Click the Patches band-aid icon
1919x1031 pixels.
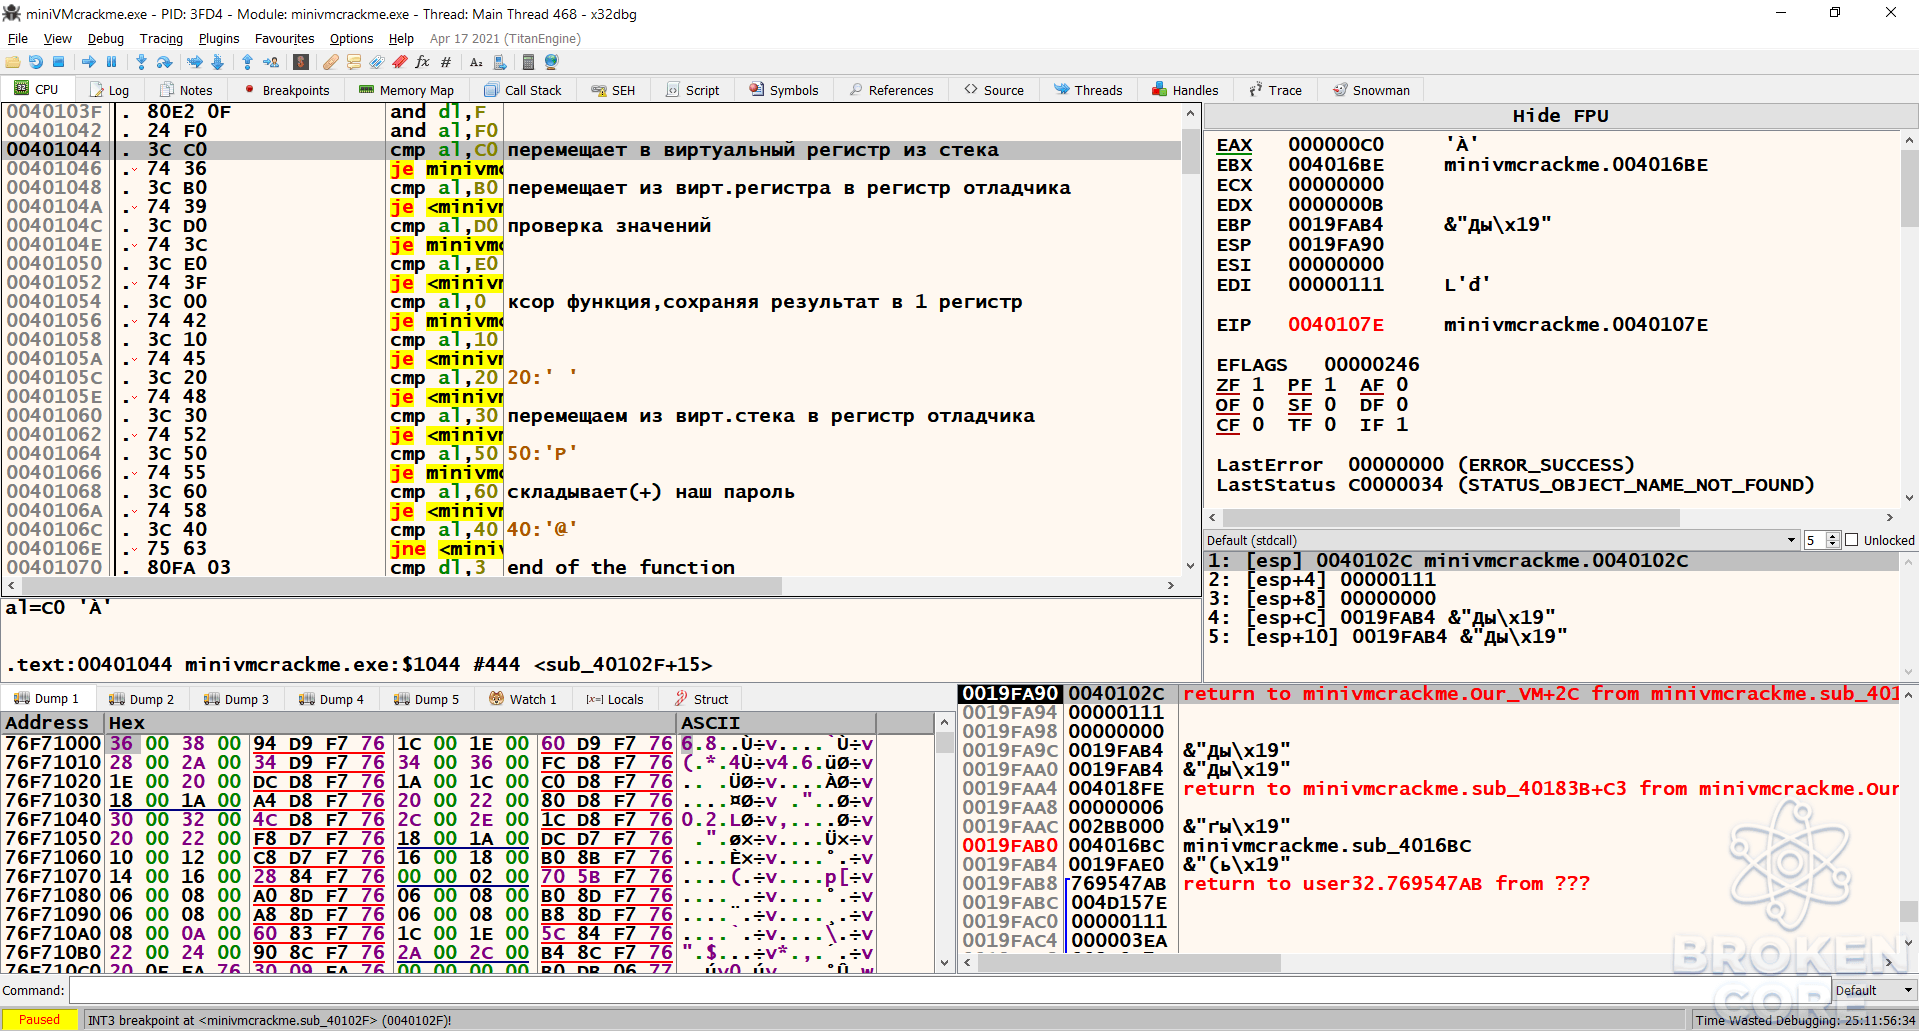pos(330,62)
